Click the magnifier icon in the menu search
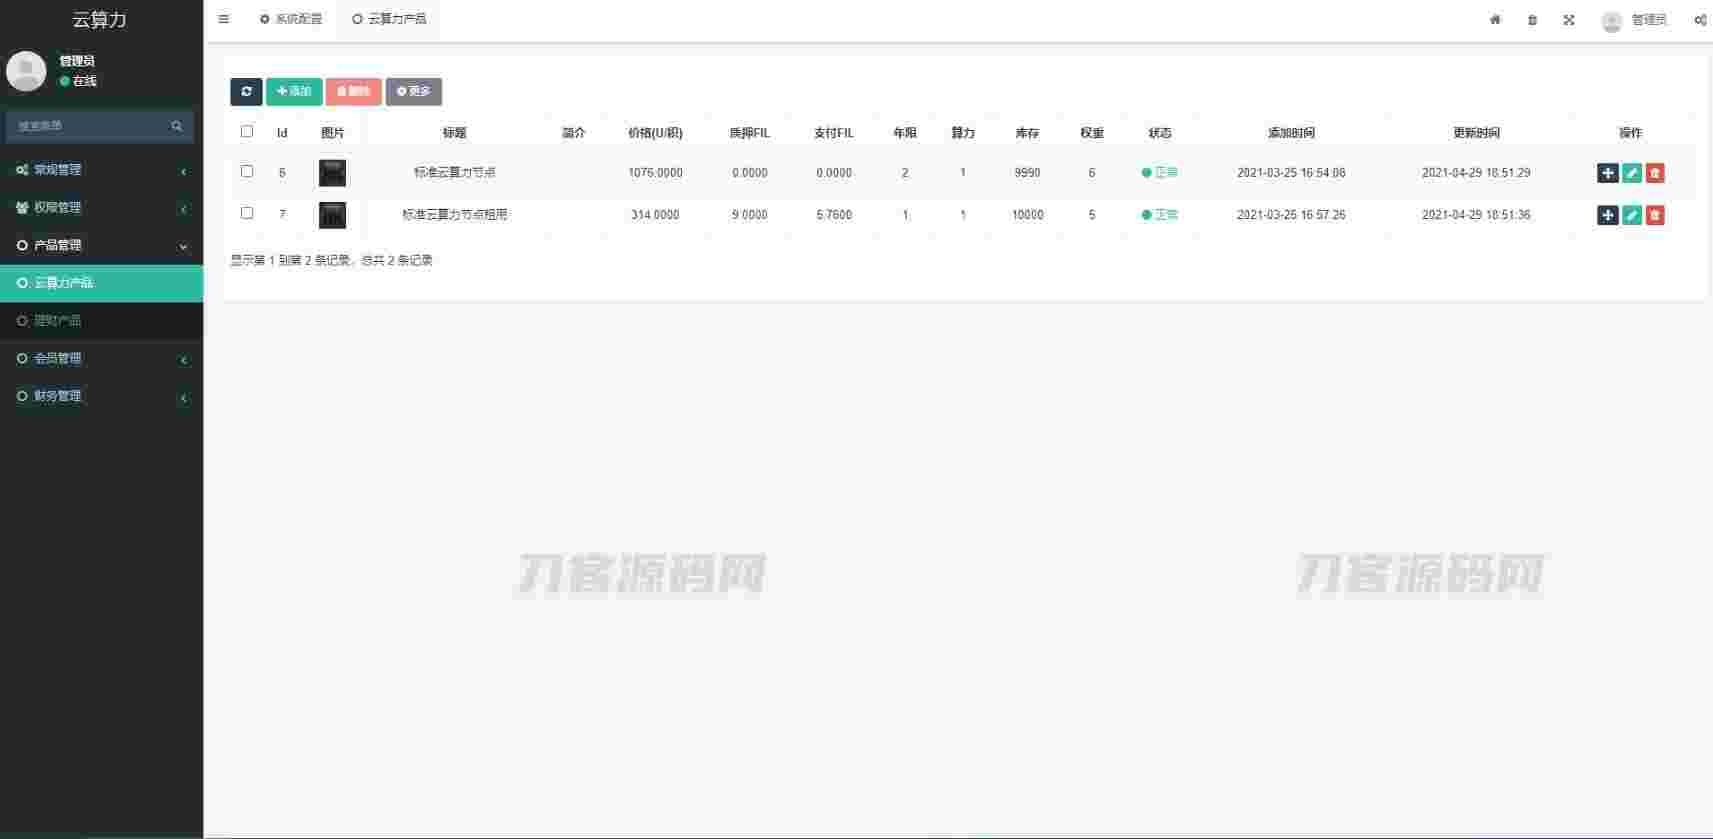This screenshot has width=1713, height=839. tap(177, 126)
